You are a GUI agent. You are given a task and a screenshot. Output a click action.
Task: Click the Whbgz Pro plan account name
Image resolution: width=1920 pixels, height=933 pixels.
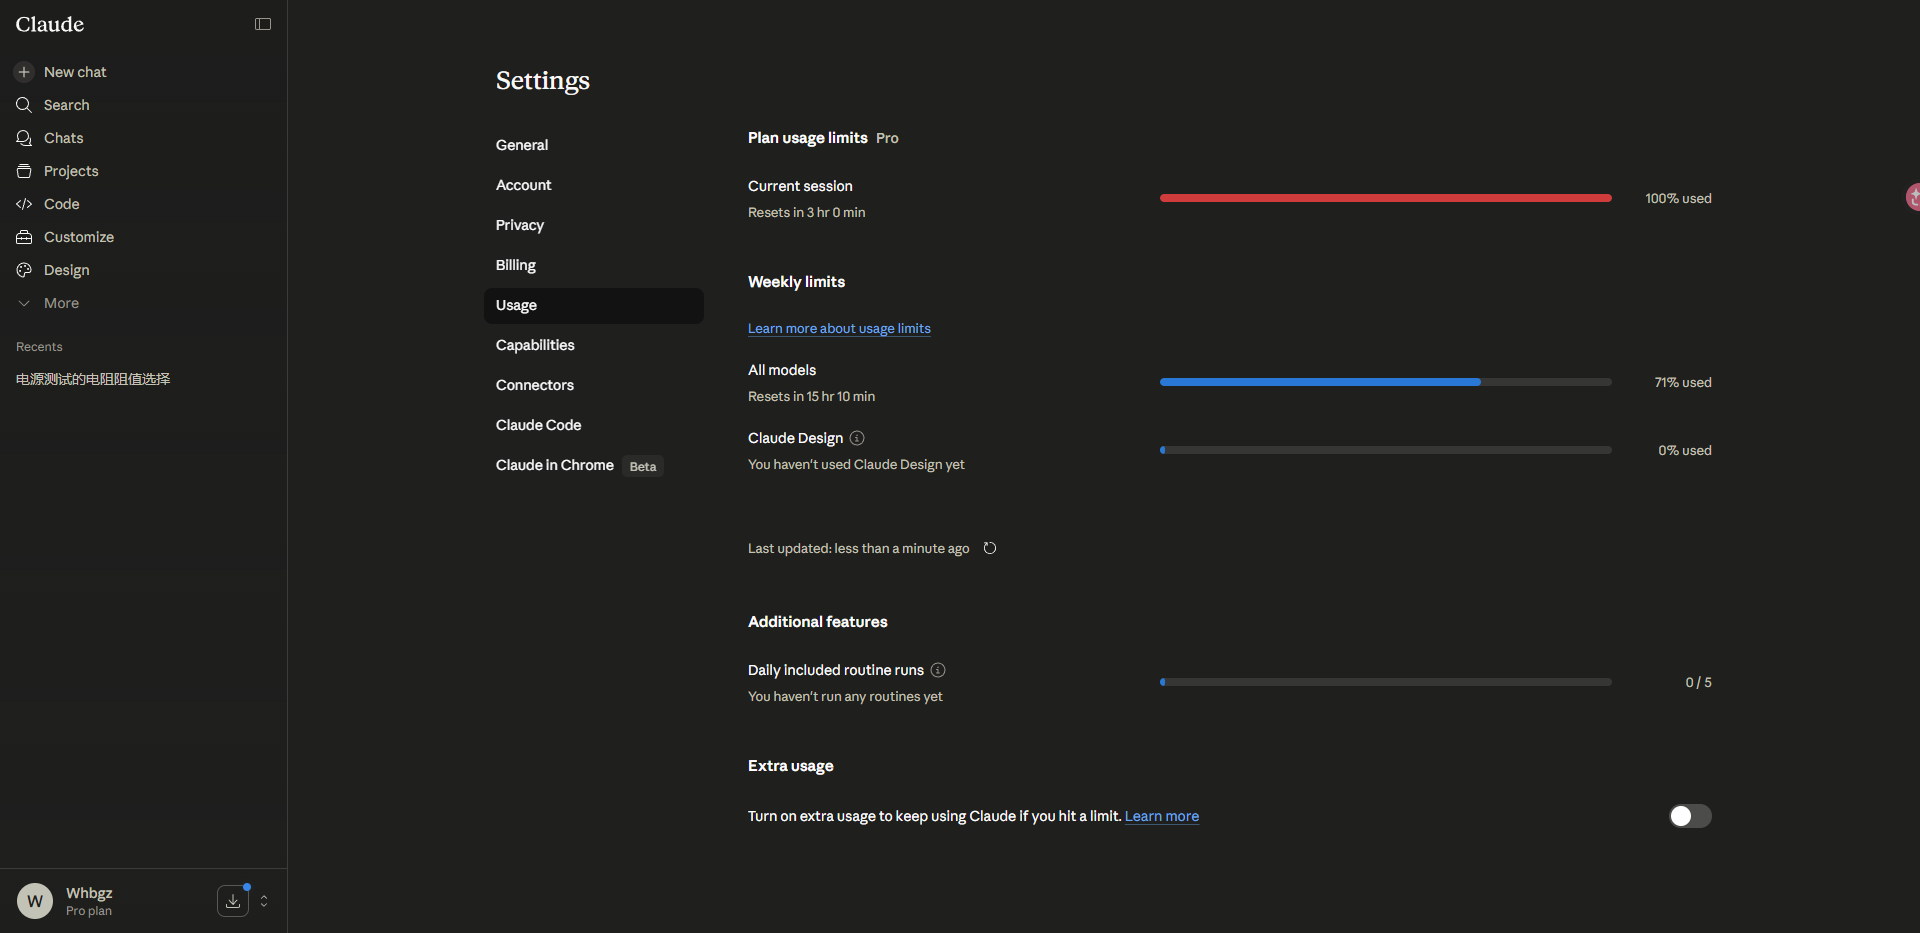[x=89, y=901]
